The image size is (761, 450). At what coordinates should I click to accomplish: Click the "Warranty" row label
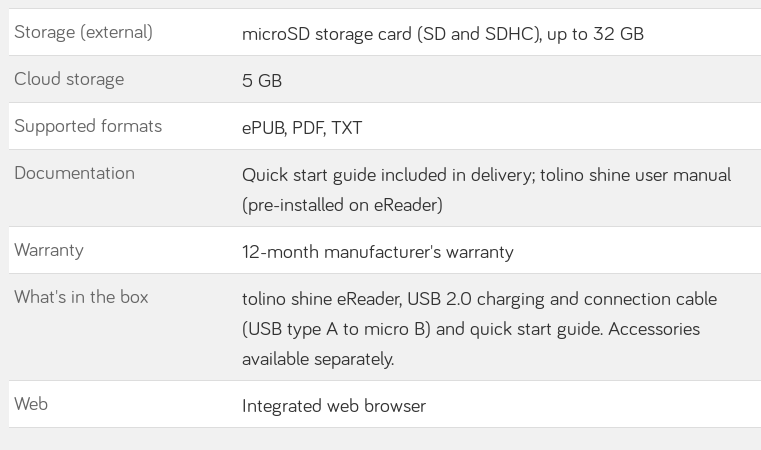49,250
